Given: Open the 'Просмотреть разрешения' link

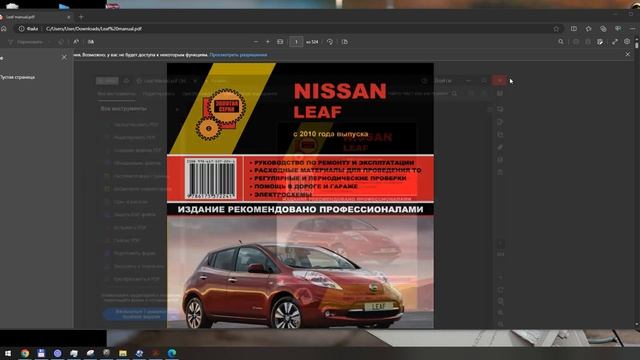Looking at the screenshot, I should tap(238, 55).
